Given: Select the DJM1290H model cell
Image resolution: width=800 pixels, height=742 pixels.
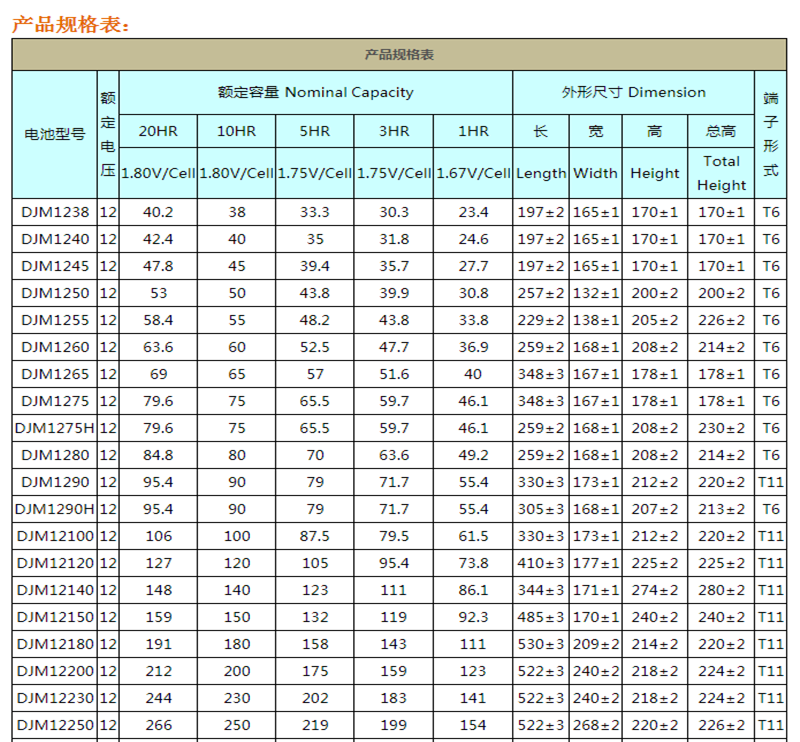Looking at the screenshot, I should click(54, 509).
